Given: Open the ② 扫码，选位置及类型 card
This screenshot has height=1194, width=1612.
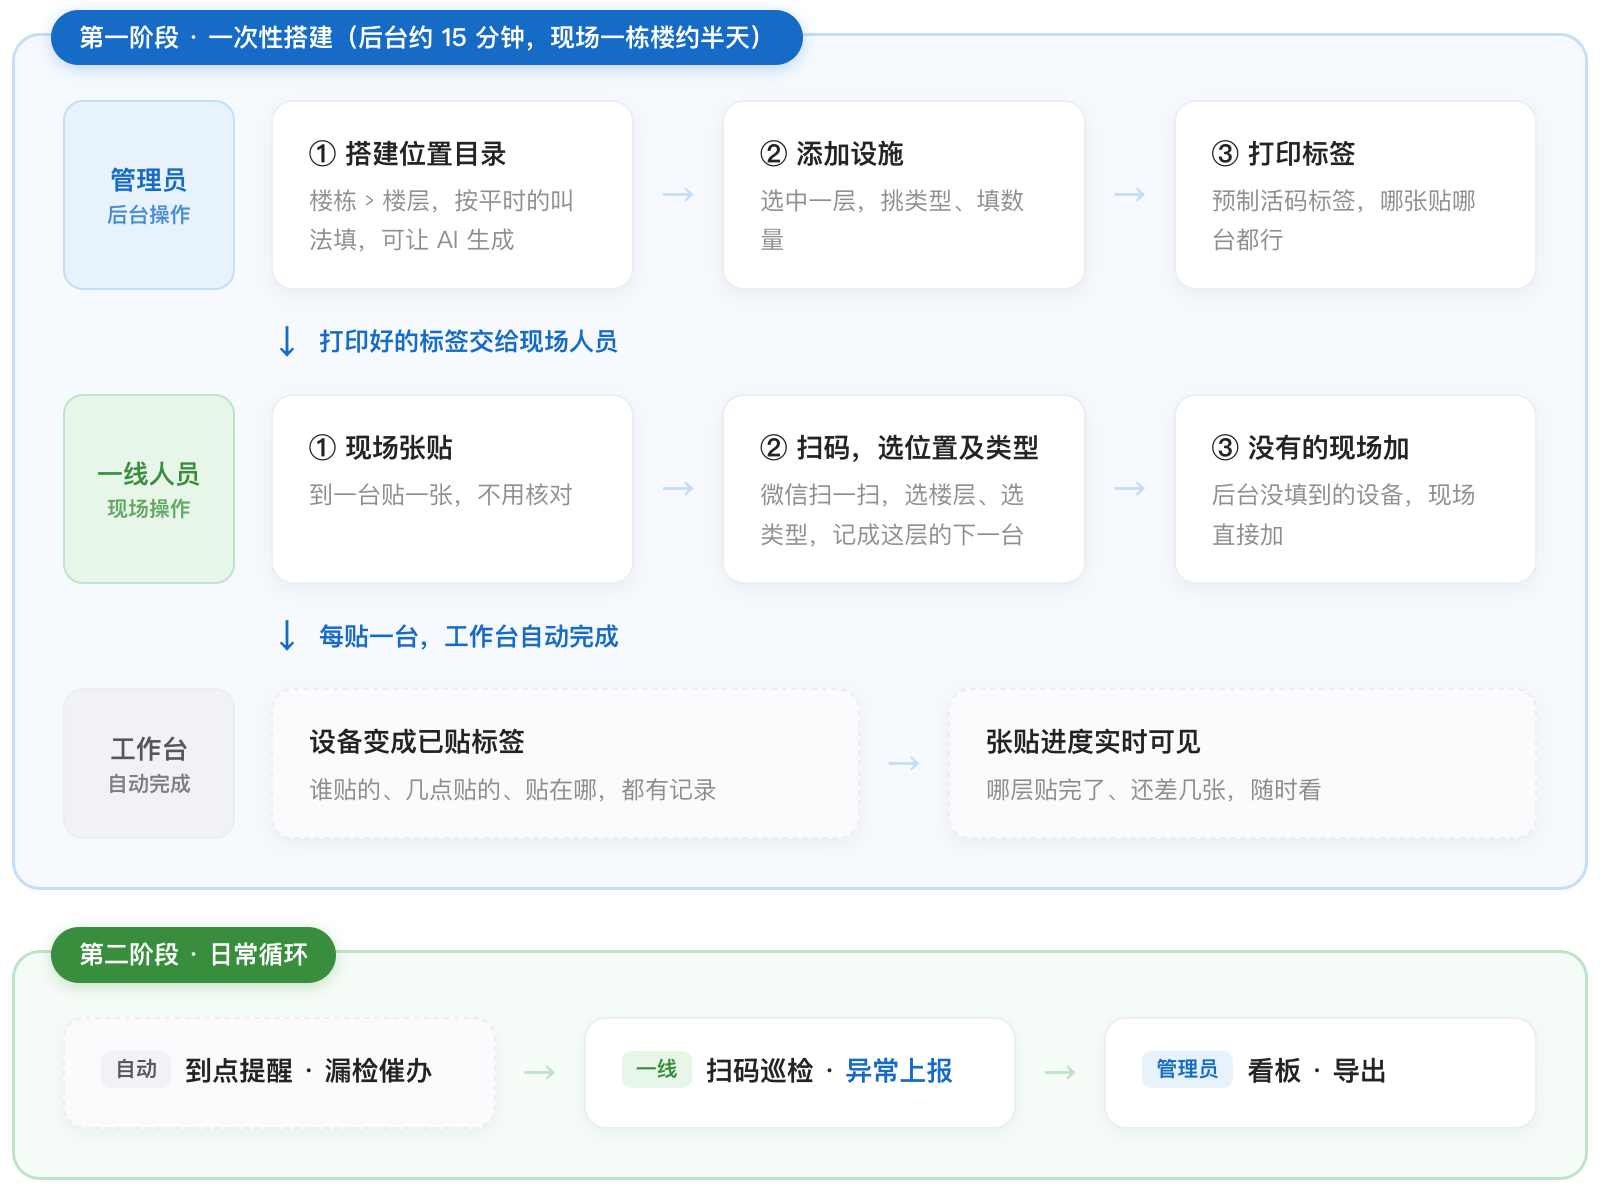Looking at the screenshot, I should (x=904, y=489).
